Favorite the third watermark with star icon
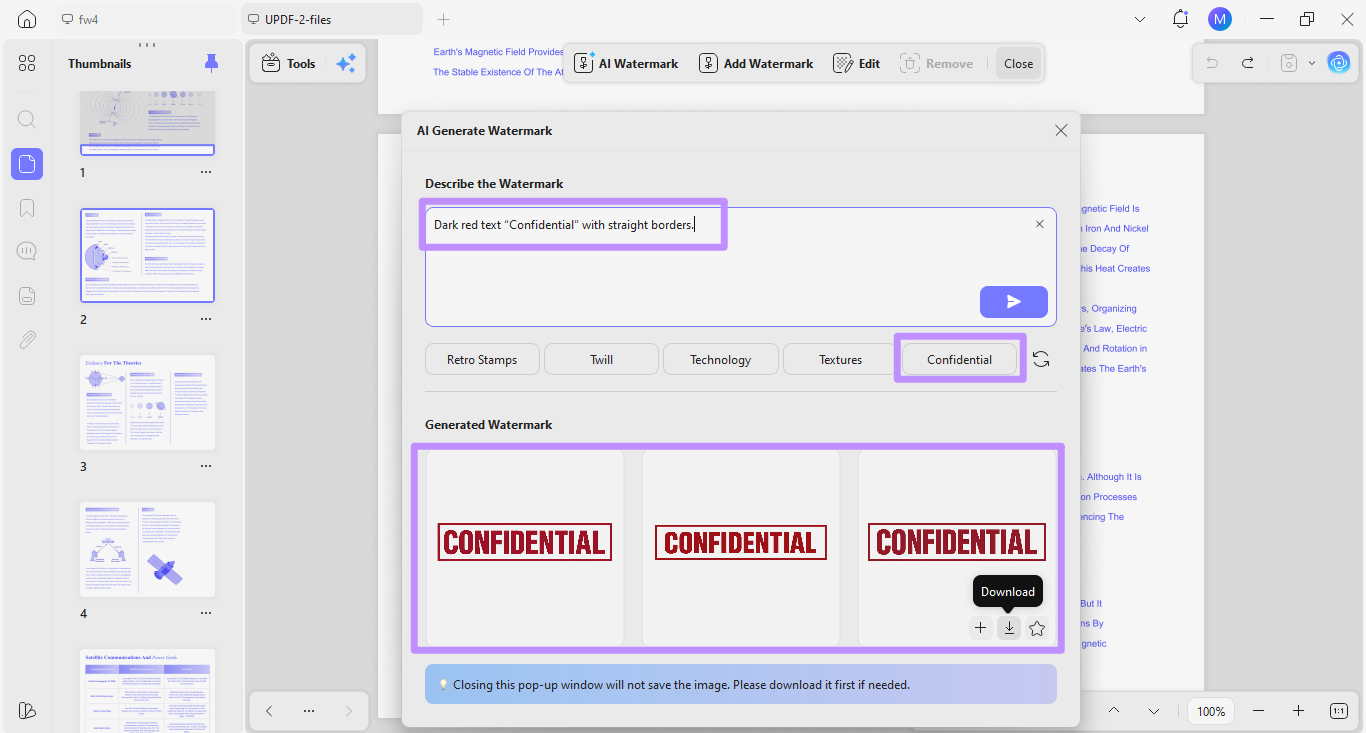Image resolution: width=1366 pixels, height=733 pixels. point(1037,628)
